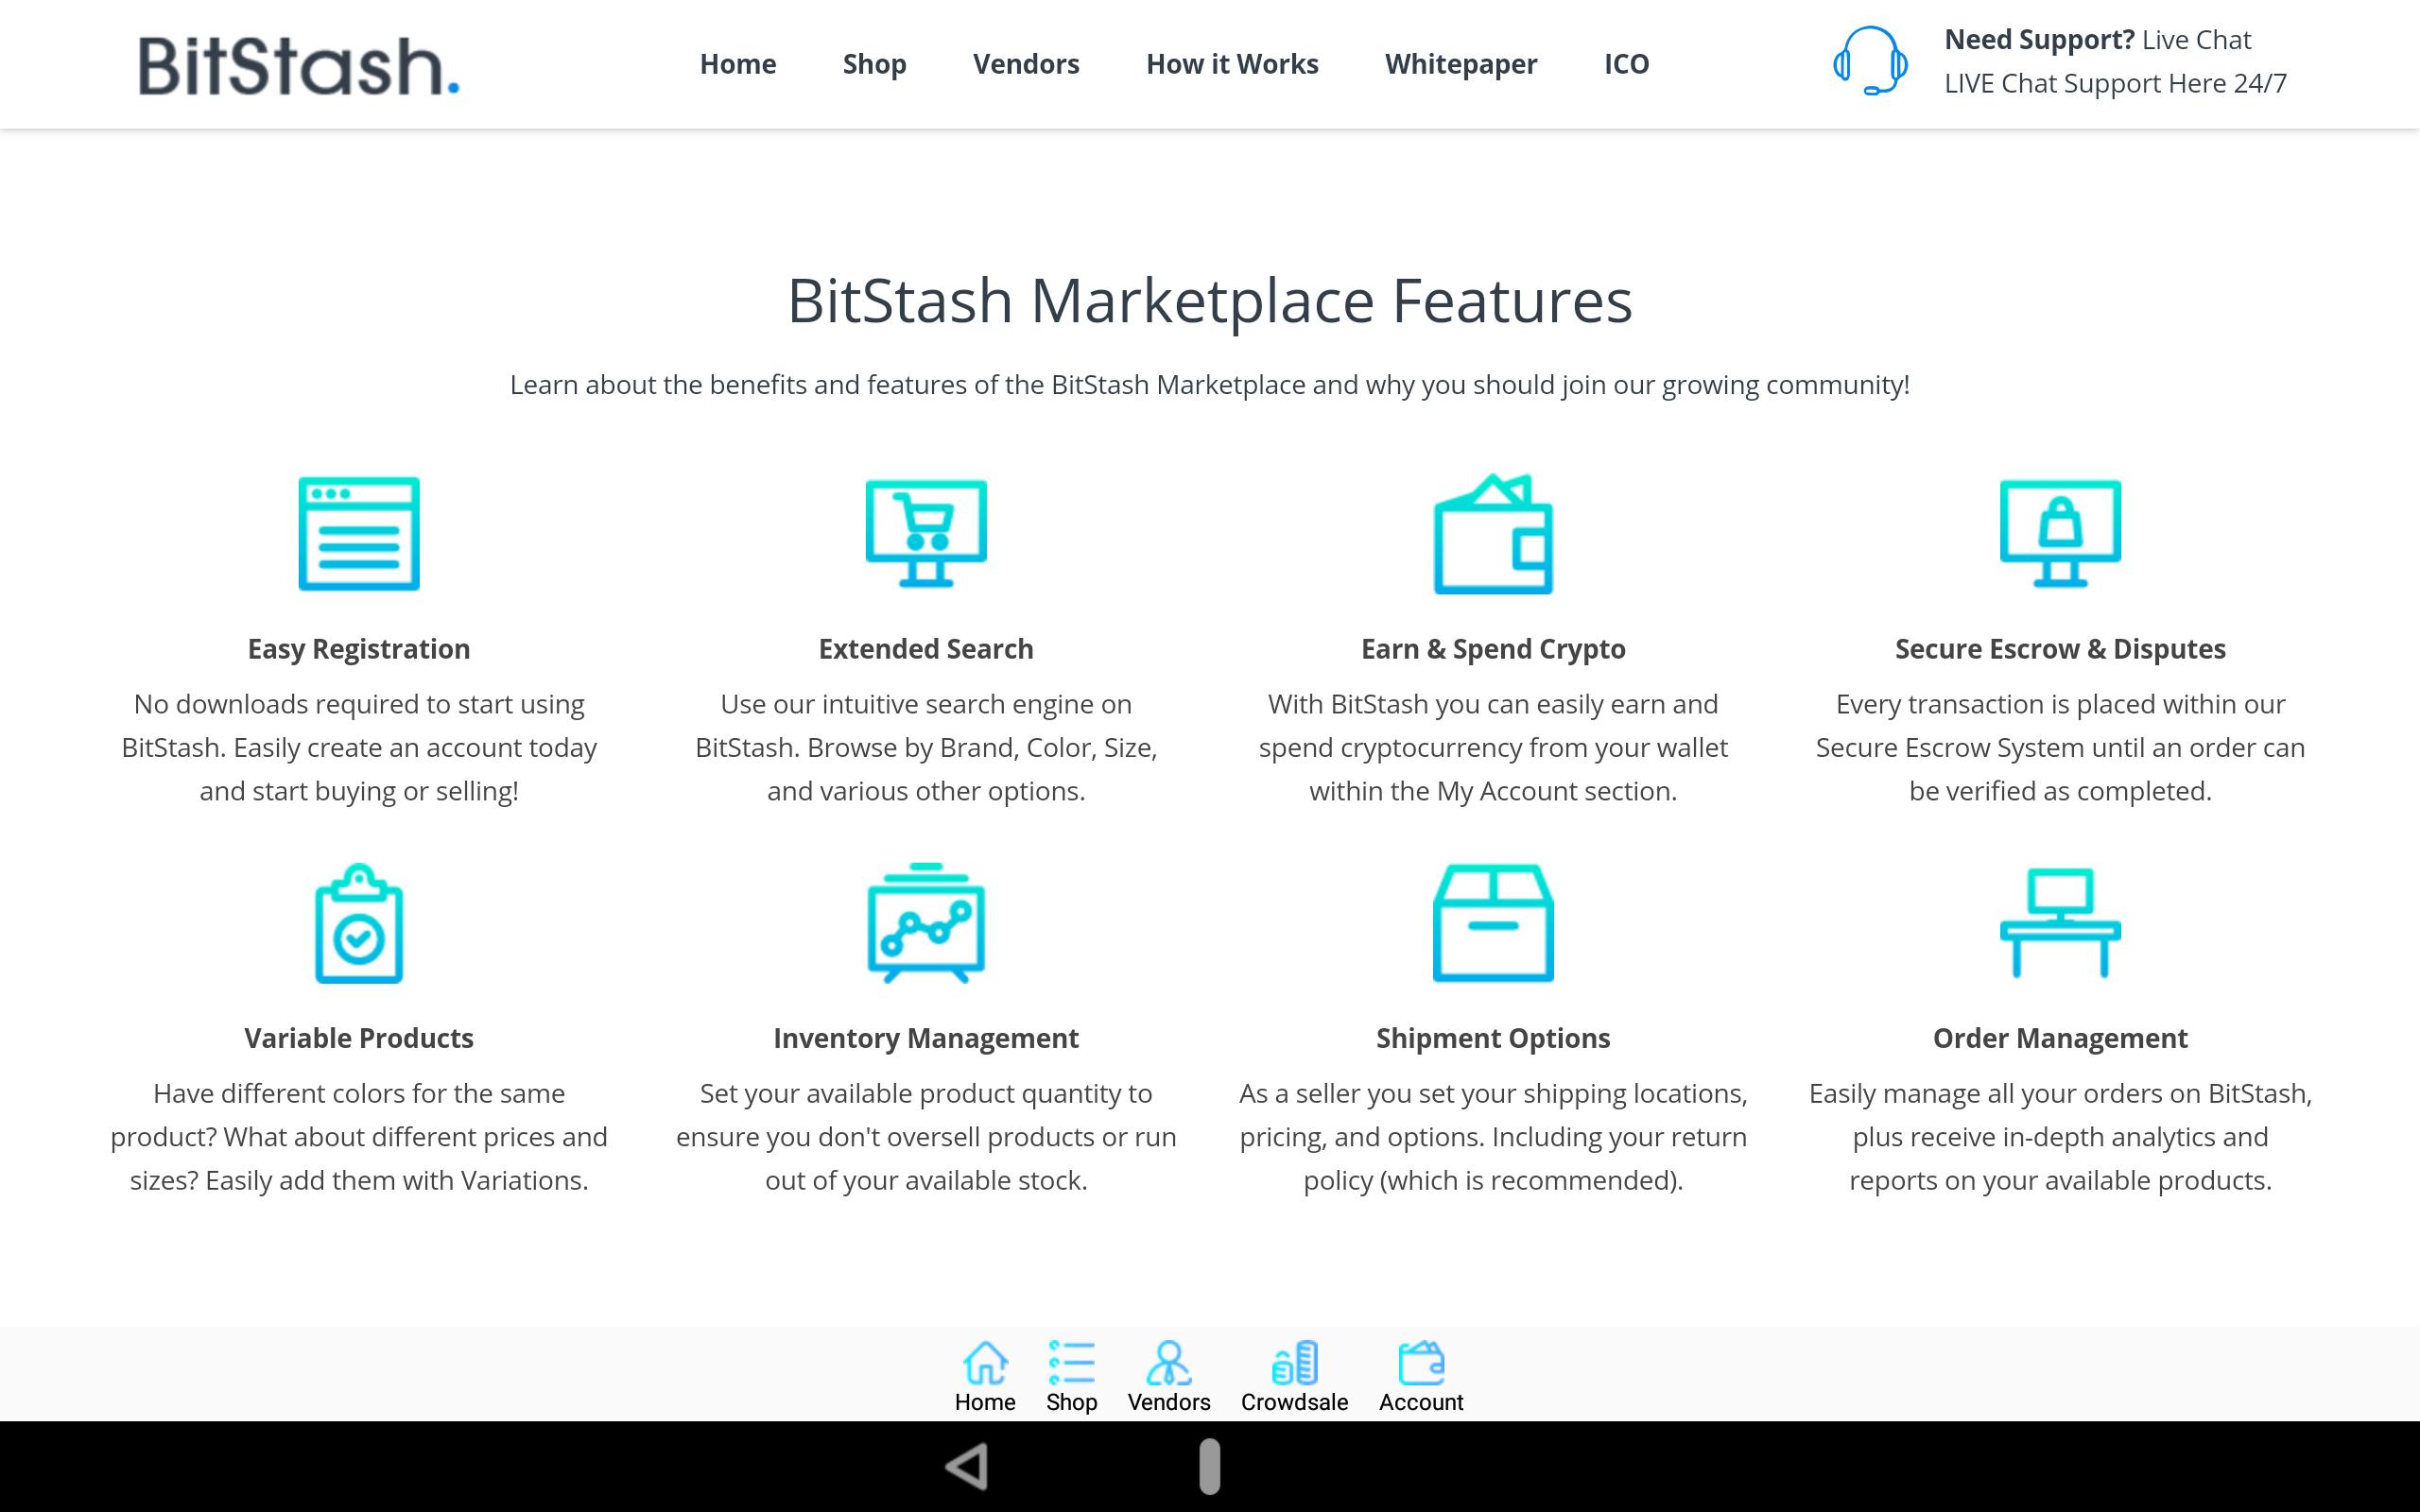Click the Variable Products clipboard icon
This screenshot has width=2420, height=1512.
[x=359, y=923]
